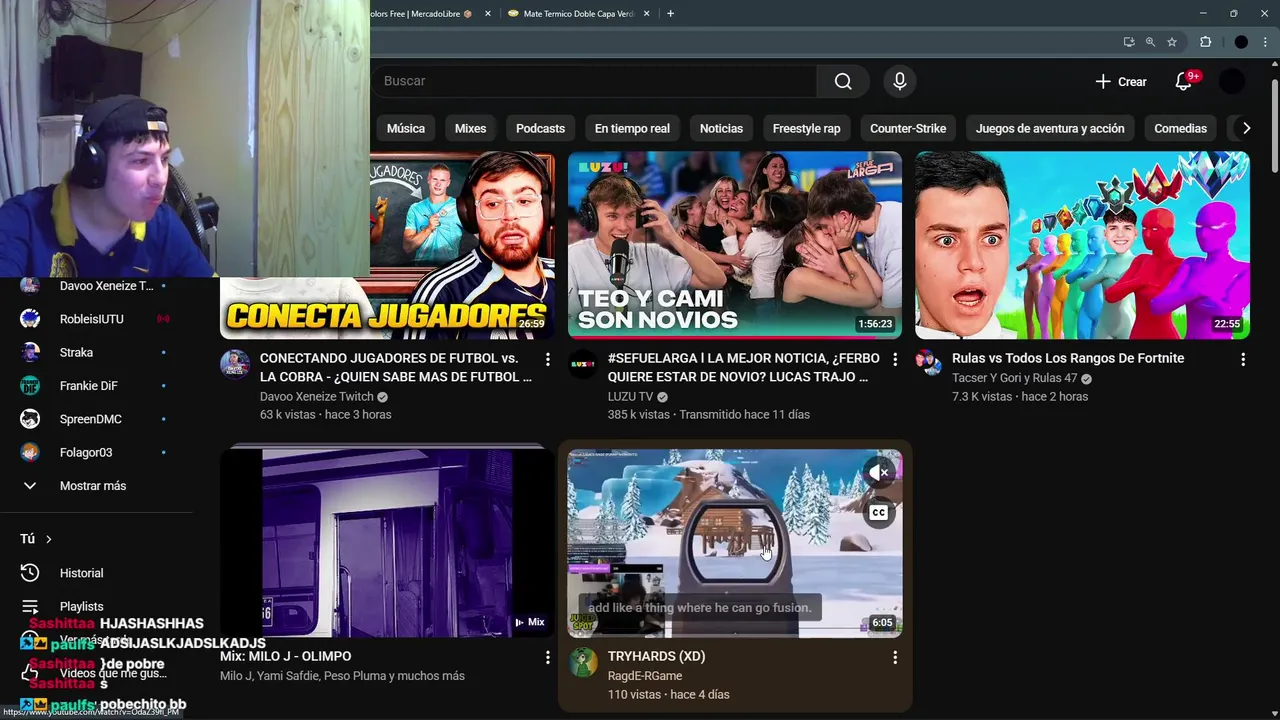Open the RagdE-RGame channel name link
1280x720 pixels.
(645, 676)
